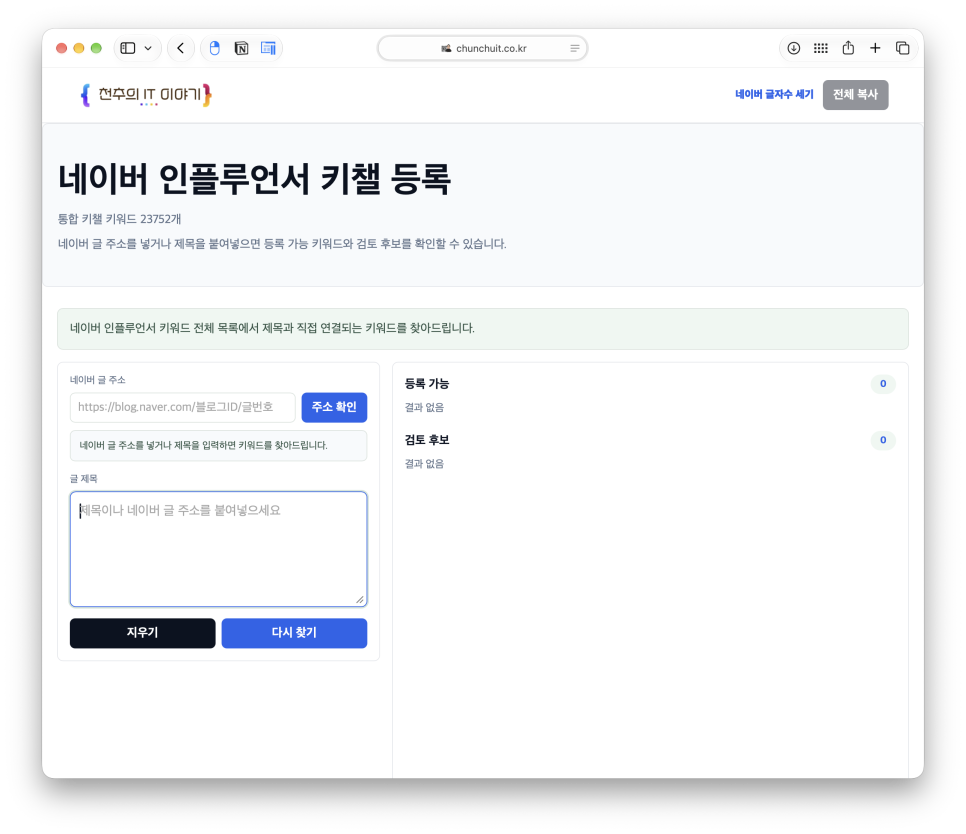Image resolution: width=966 pixels, height=834 pixels.
Task: Click the 검토 후보 count badge
Action: tap(882, 440)
